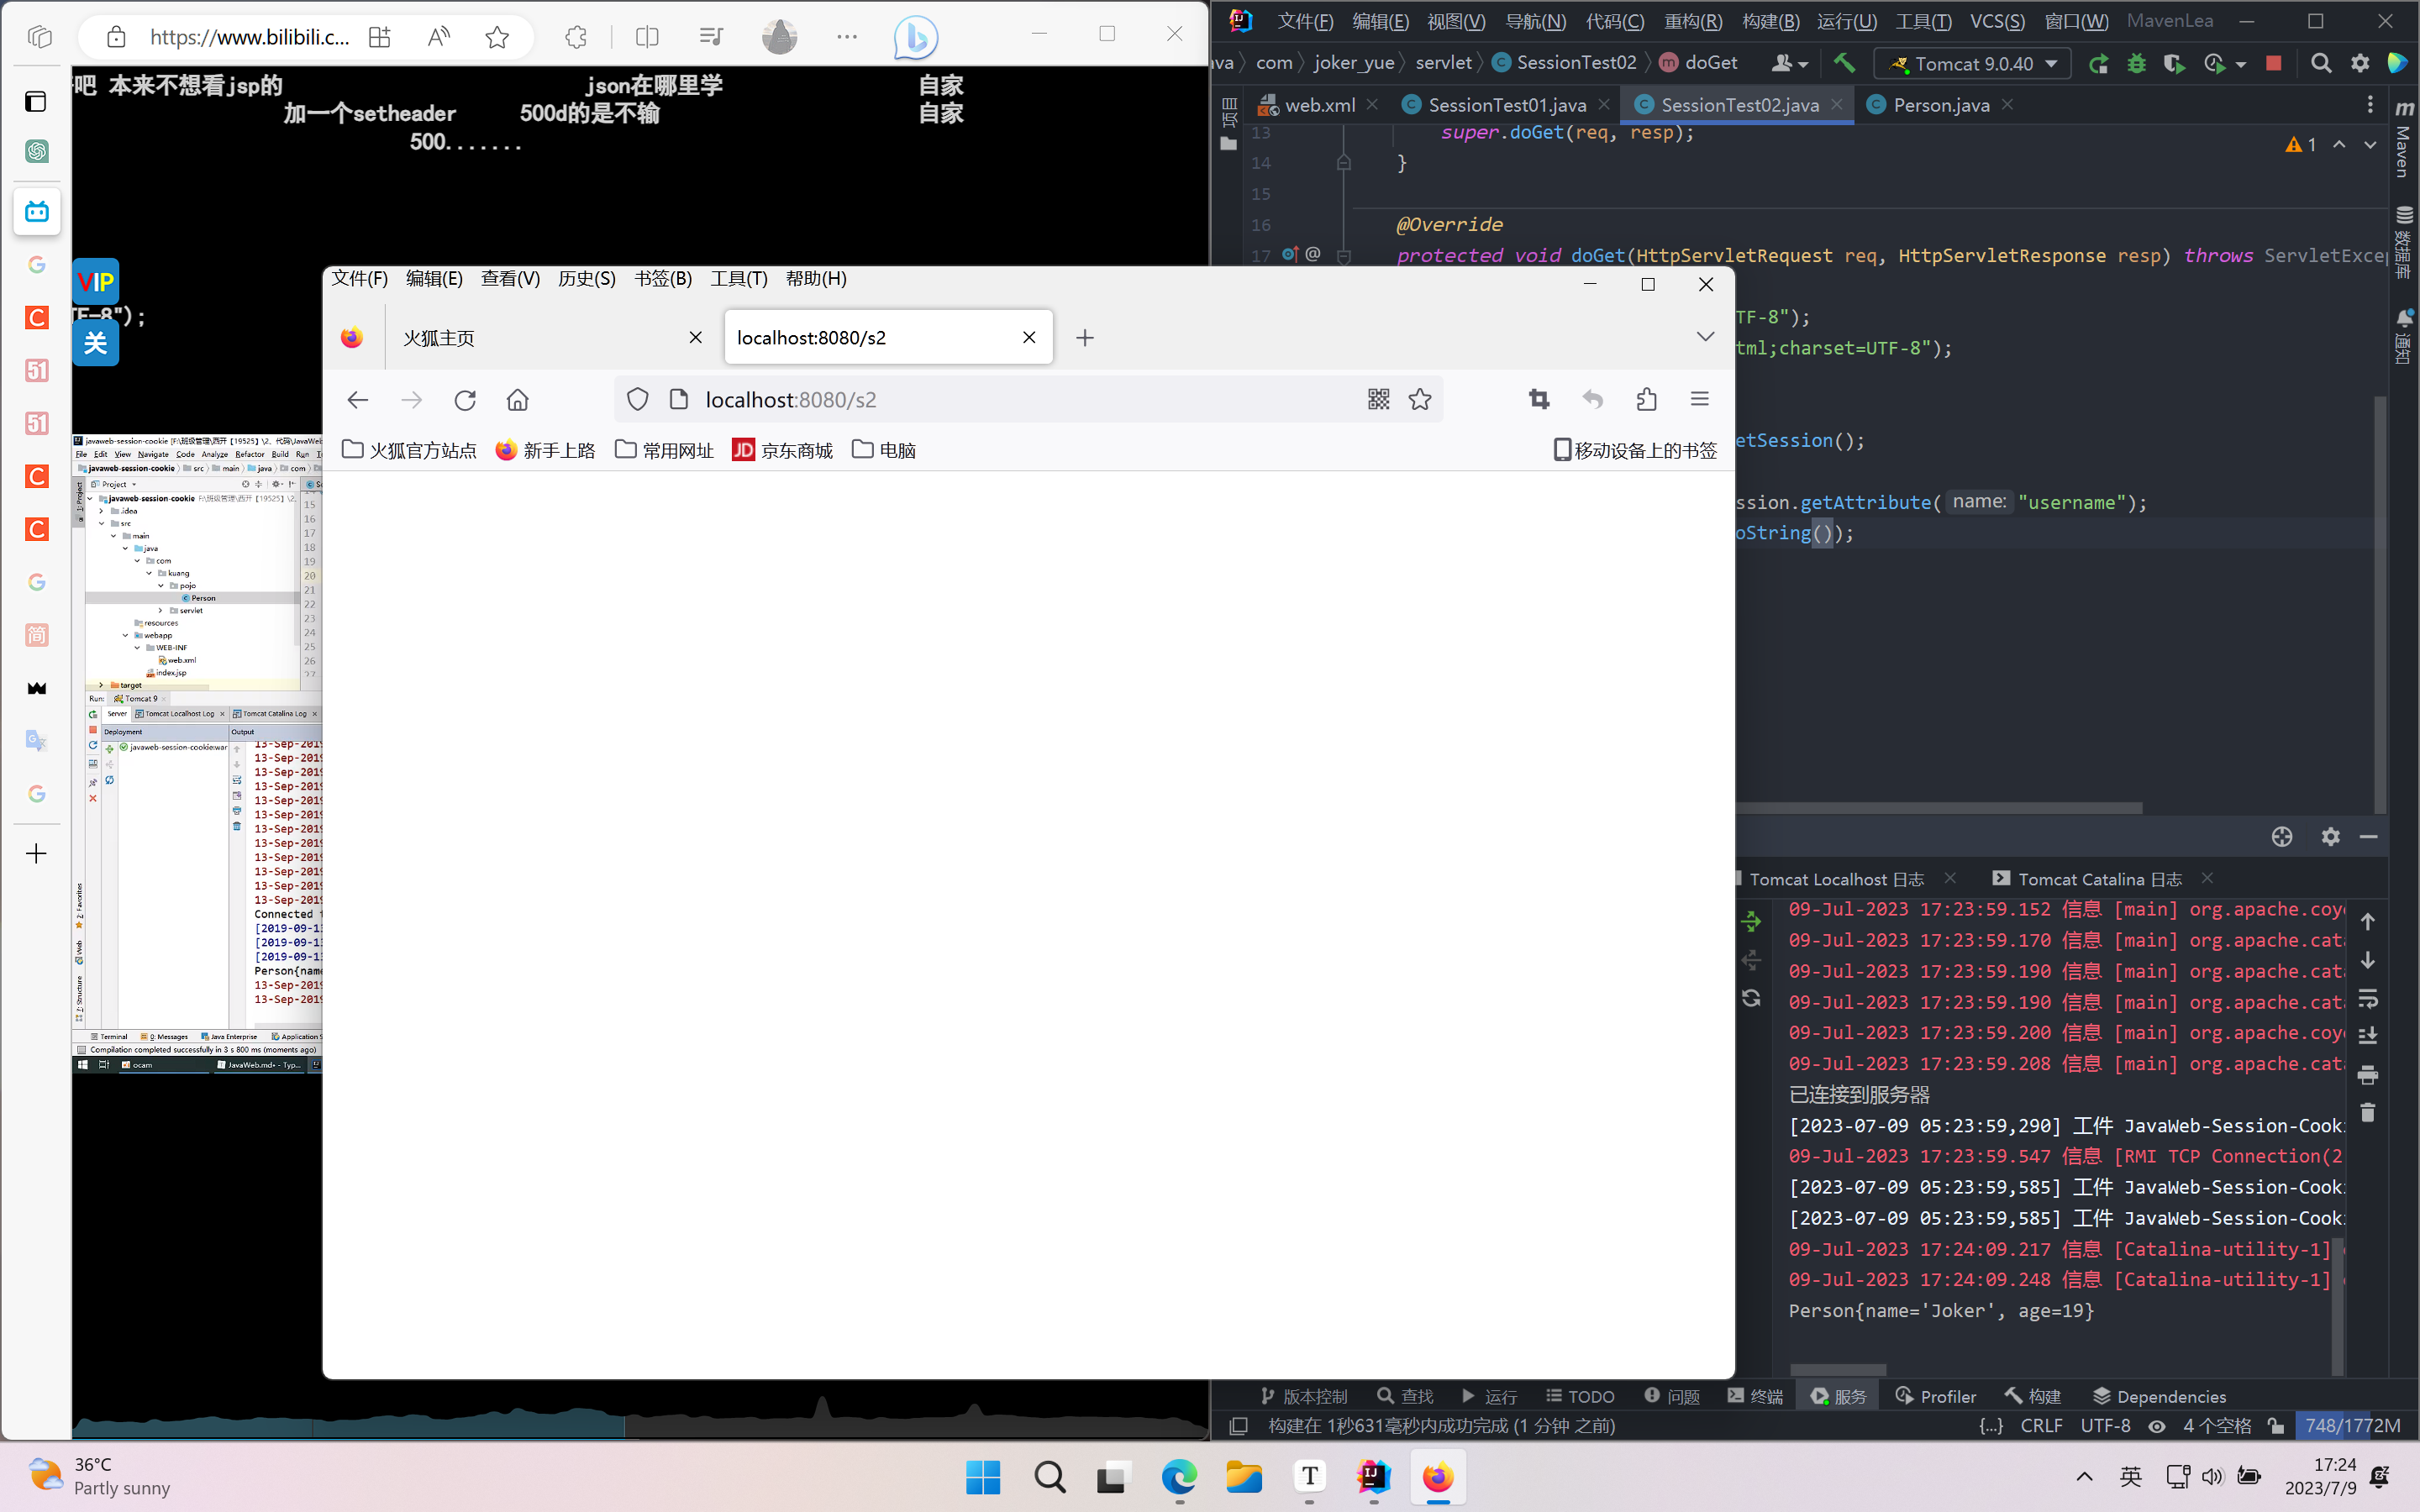Switch to SessionTest01.java editor tab
Screen dimensions: 2420x1512
[x=1506, y=105]
